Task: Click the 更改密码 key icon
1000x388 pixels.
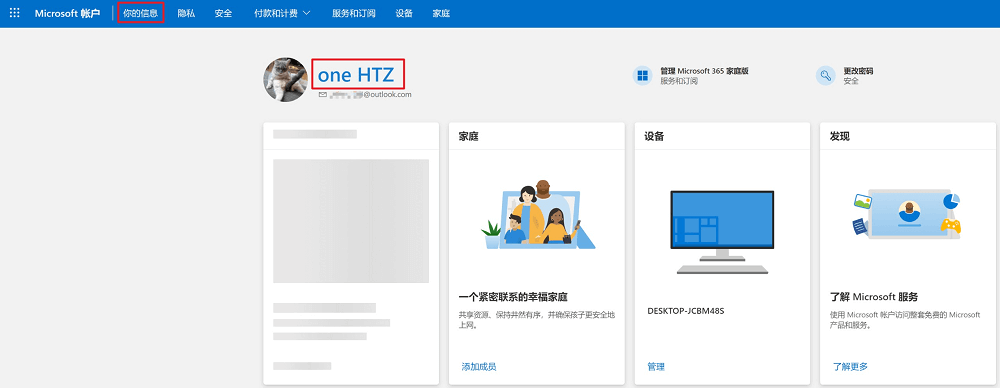Action: point(826,76)
